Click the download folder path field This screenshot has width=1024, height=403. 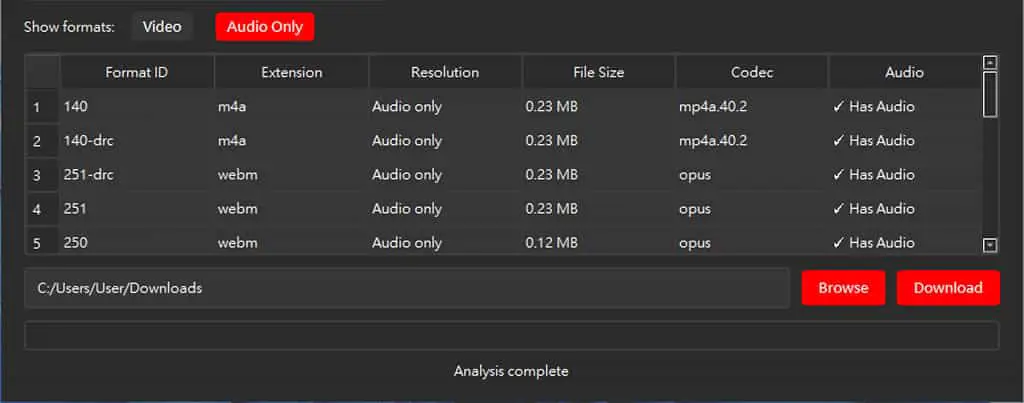tap(407, 287)
